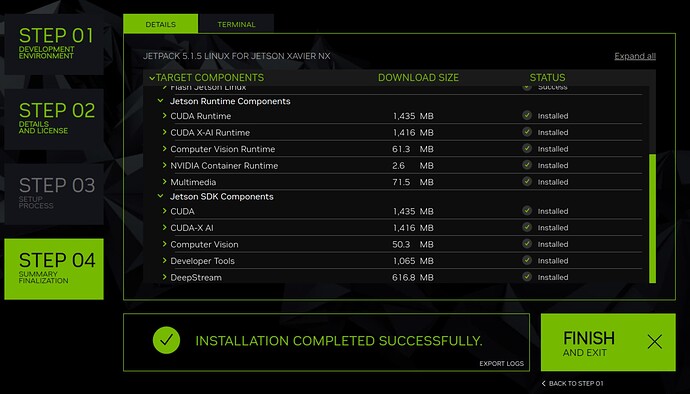Click the installed checkmark for NVIDIA Container Runtime

click(527, 165)
